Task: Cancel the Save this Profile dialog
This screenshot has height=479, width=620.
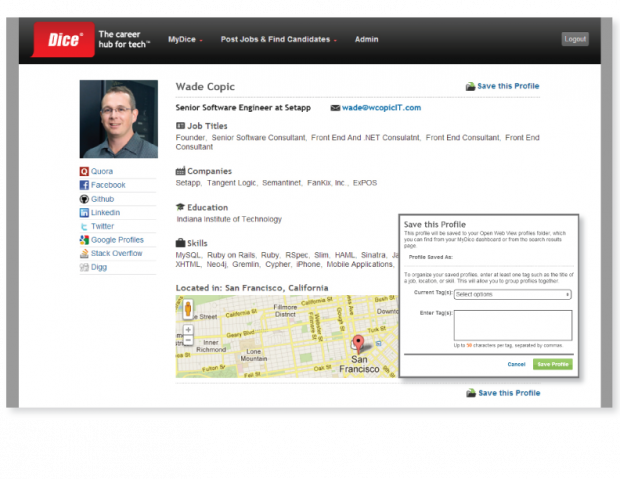Action: click(x=516, y=364)
